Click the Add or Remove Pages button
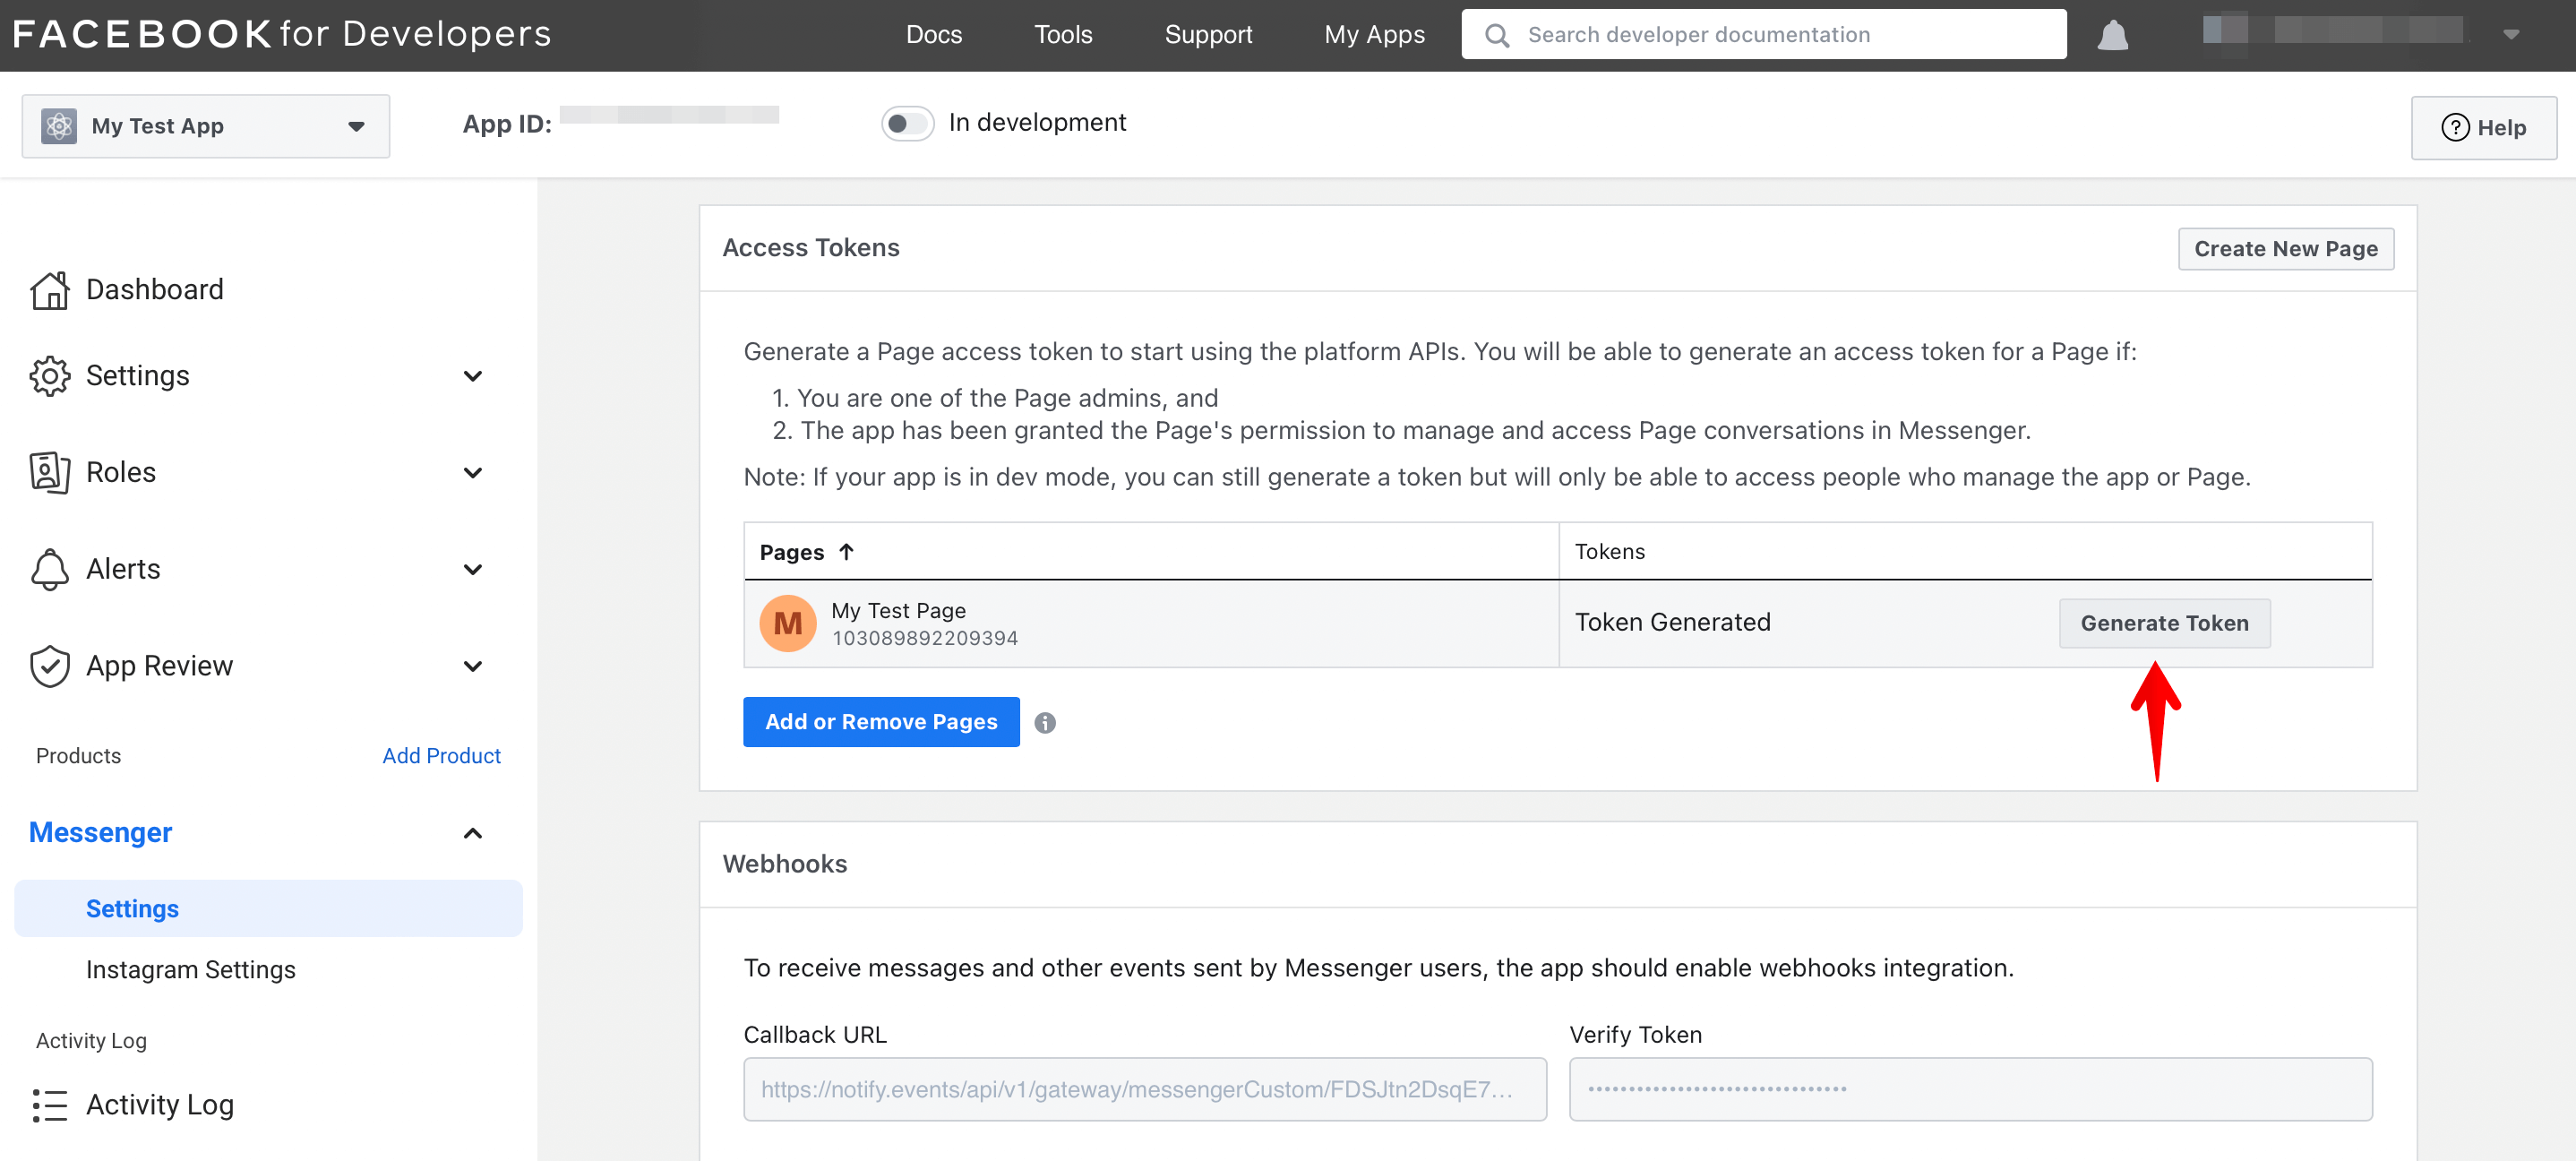Viewport: 2576px width, 1161px height. (882, 721)
